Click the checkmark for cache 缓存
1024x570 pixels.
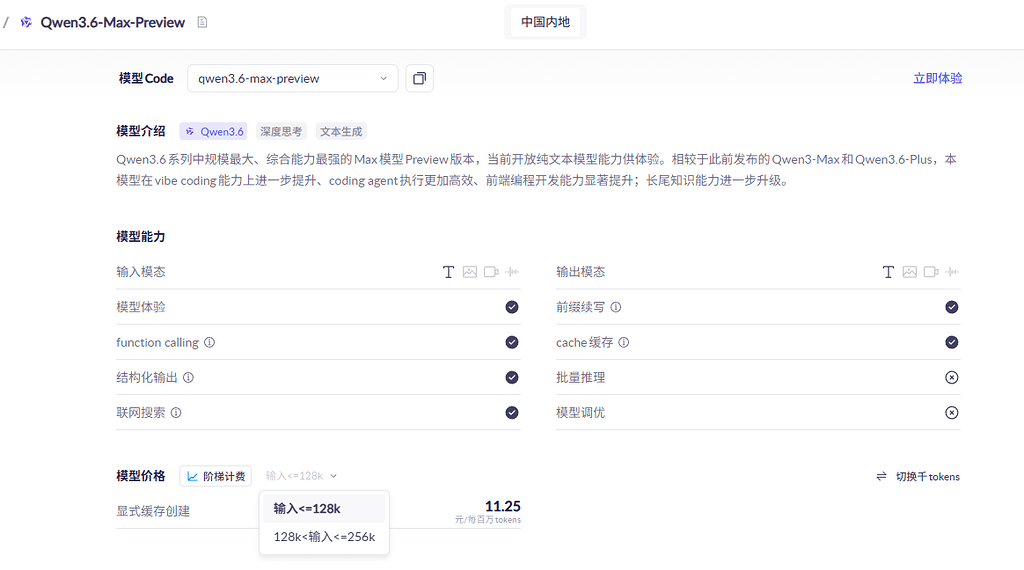click(x=952, y=342)
